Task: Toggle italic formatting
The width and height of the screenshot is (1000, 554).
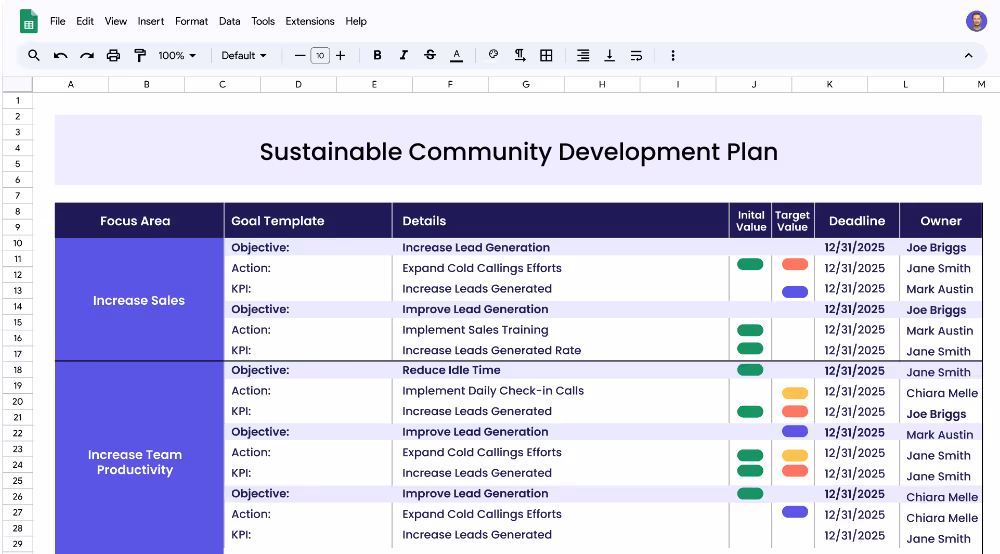Action: tap(403, 56)
